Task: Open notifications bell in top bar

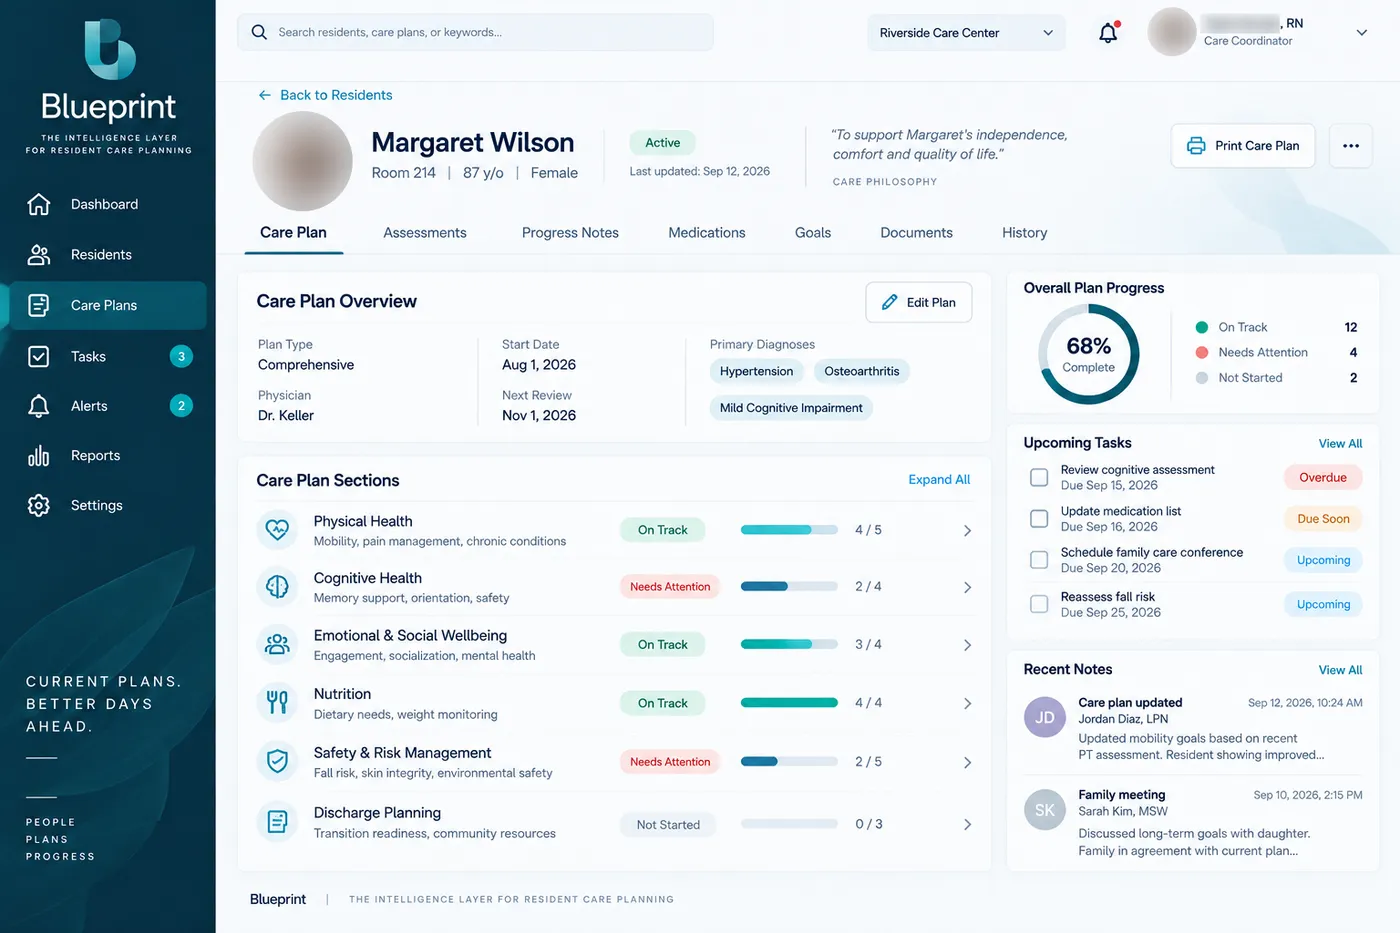Action: click(x=1108, y=33)
